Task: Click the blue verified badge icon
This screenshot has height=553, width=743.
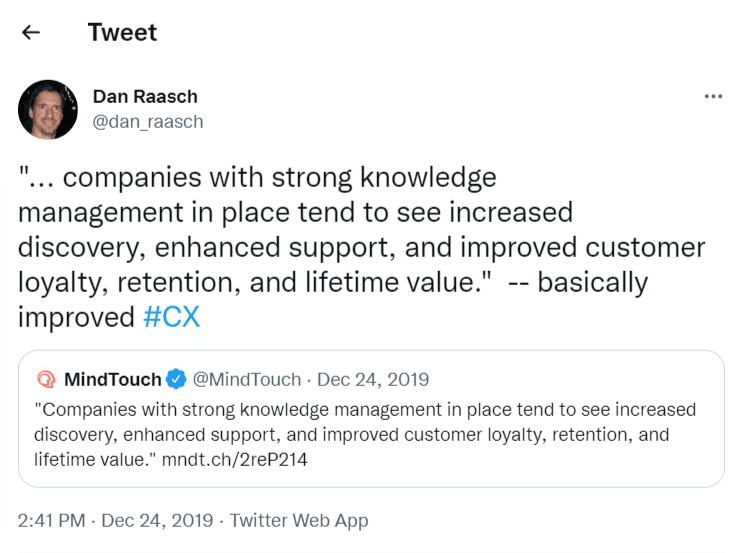Action: (176, 380)
